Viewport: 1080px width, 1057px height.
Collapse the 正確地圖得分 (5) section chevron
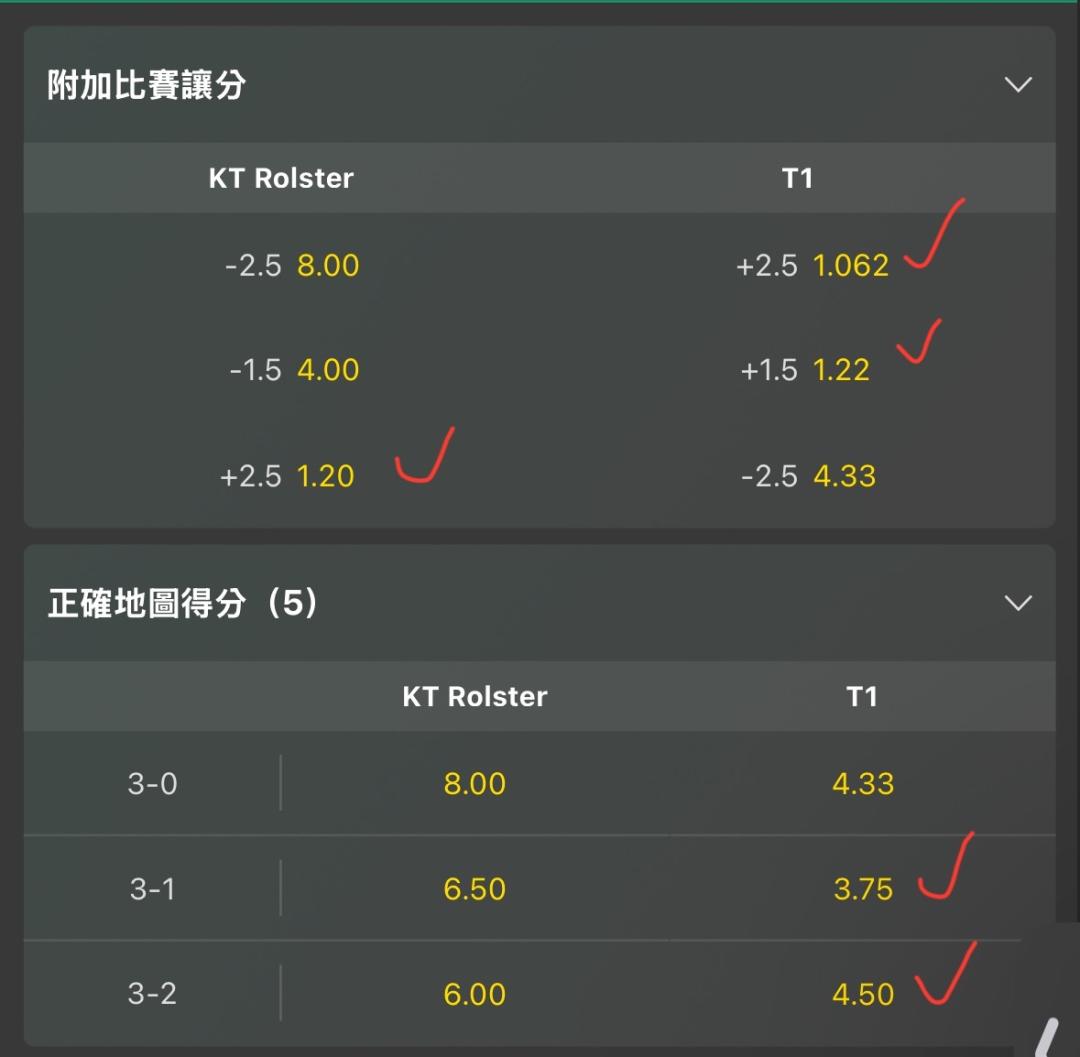[x=1017, y=603]
